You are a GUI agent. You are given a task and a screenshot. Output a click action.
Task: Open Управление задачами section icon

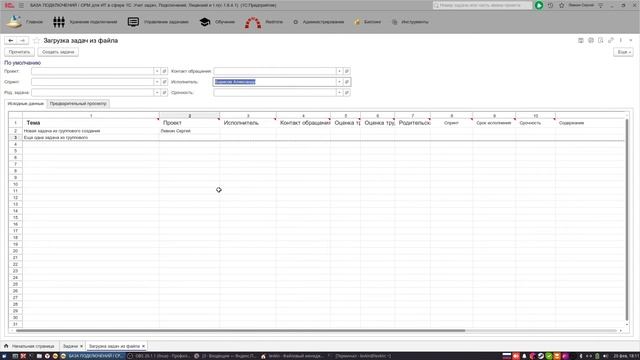tap(133, 22)
